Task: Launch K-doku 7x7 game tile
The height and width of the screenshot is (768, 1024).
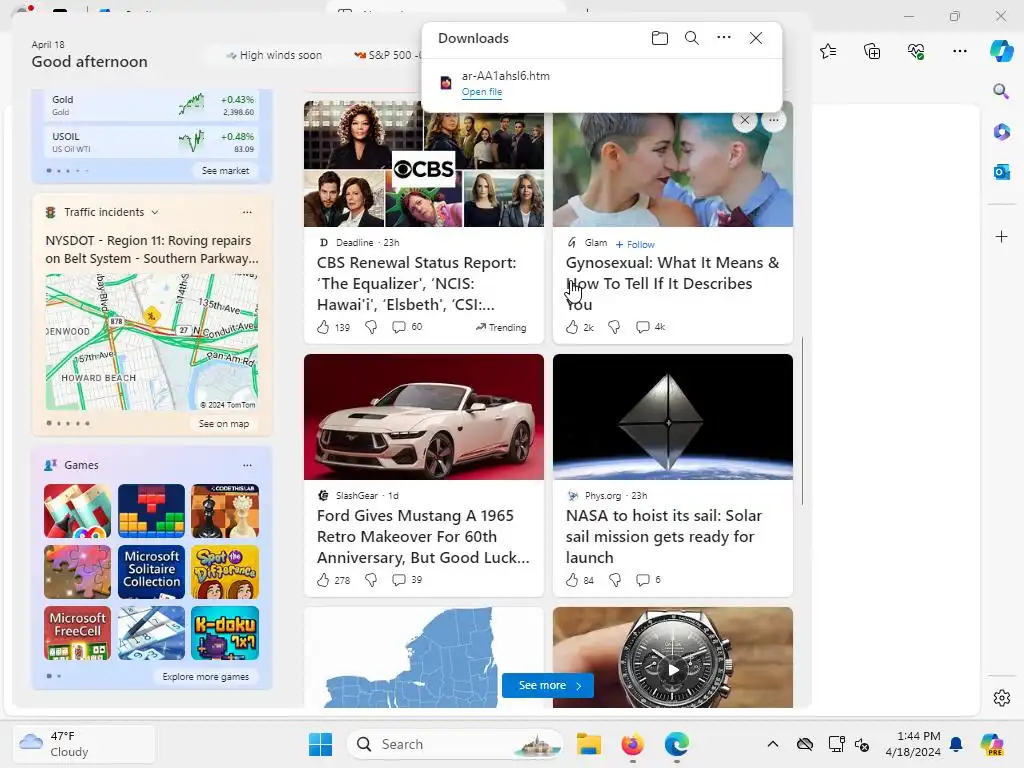Action: point(225,633)
